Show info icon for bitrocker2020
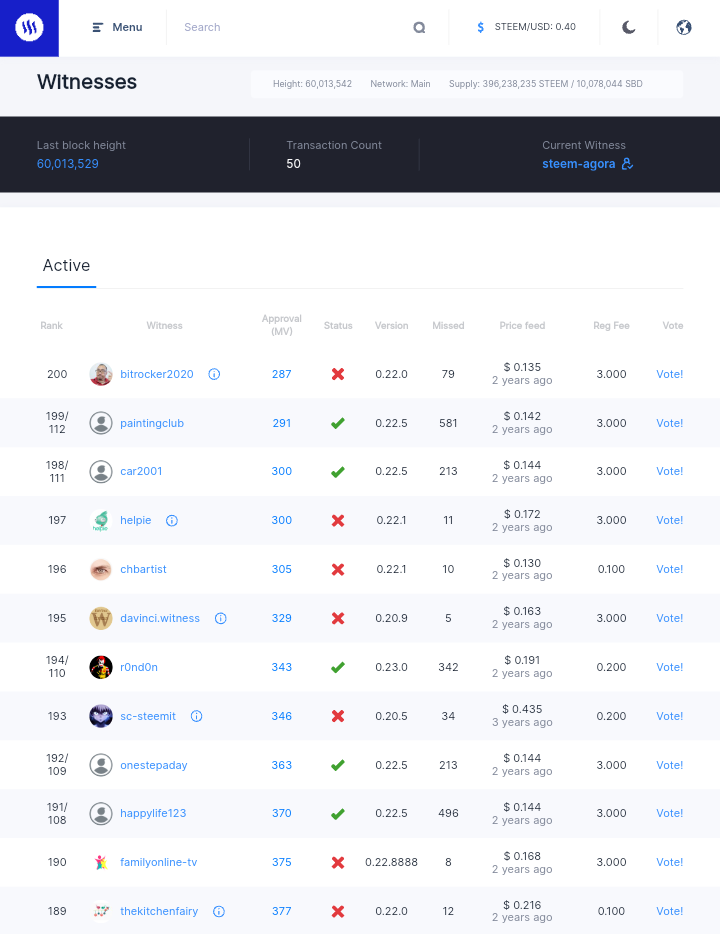 [x=214, y=374]
